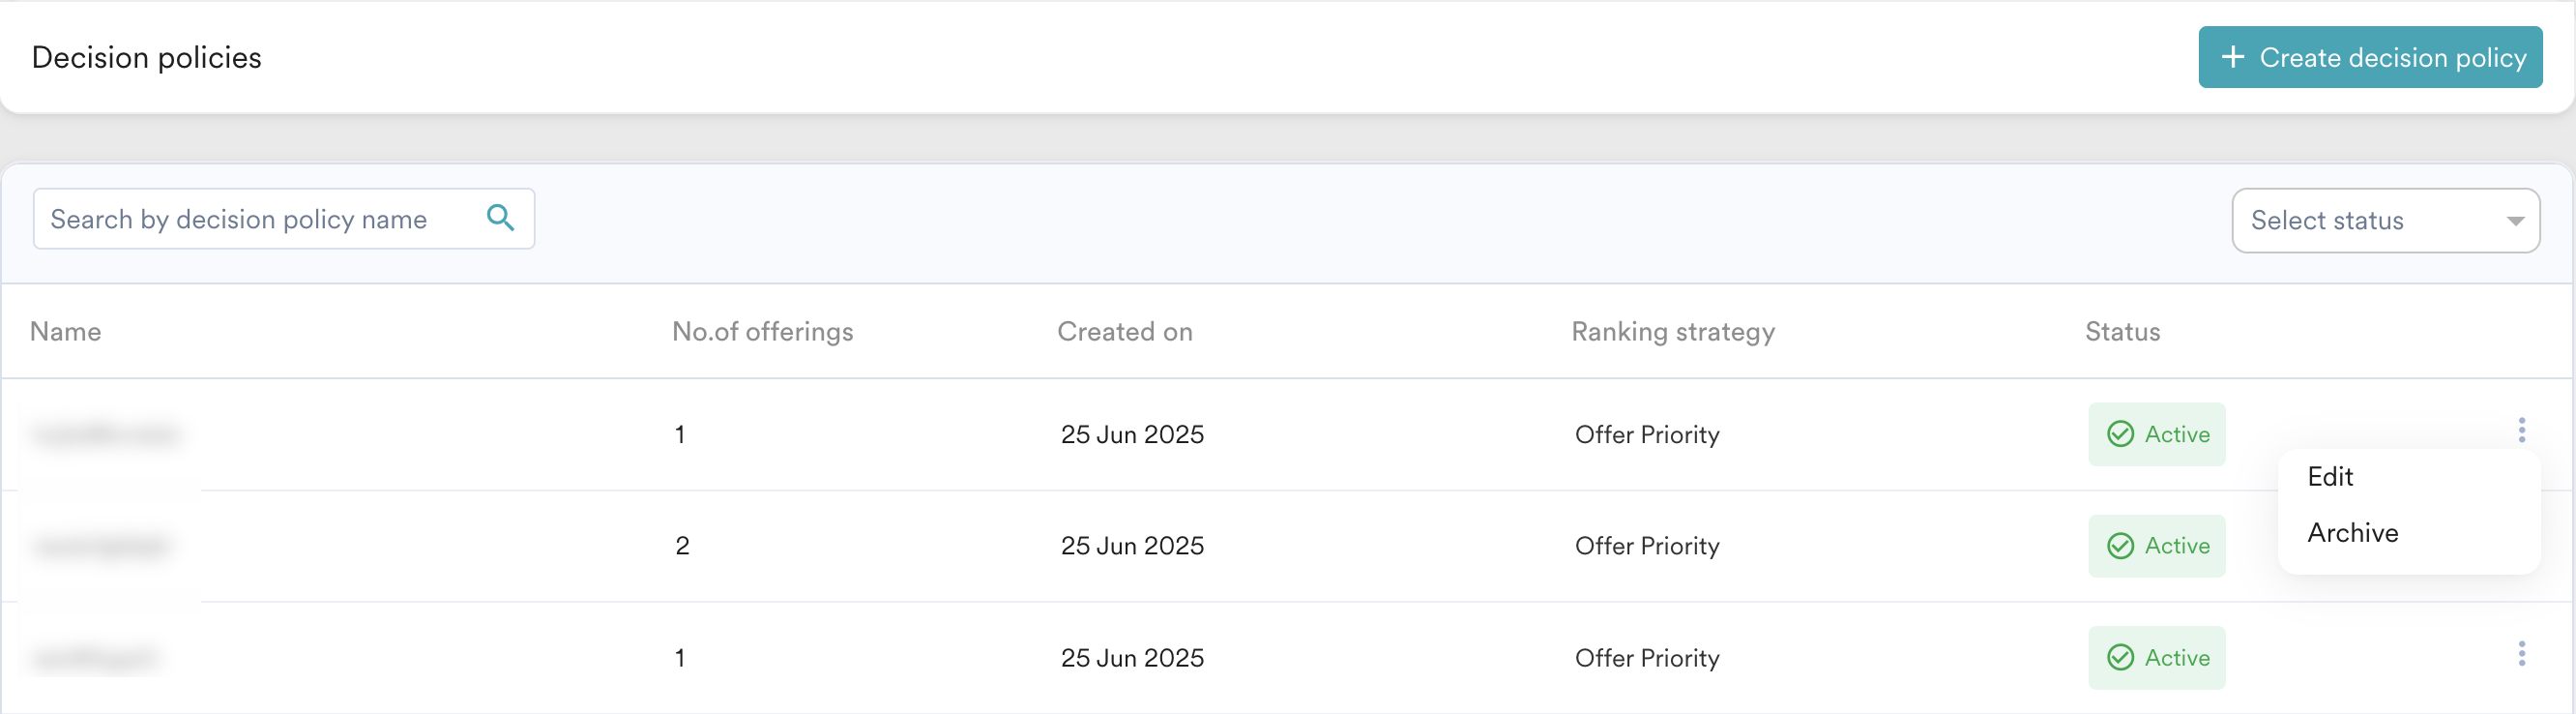2576x714 pixels.
Task: Select Archive from the context menu
Action: click(2352, 532)
